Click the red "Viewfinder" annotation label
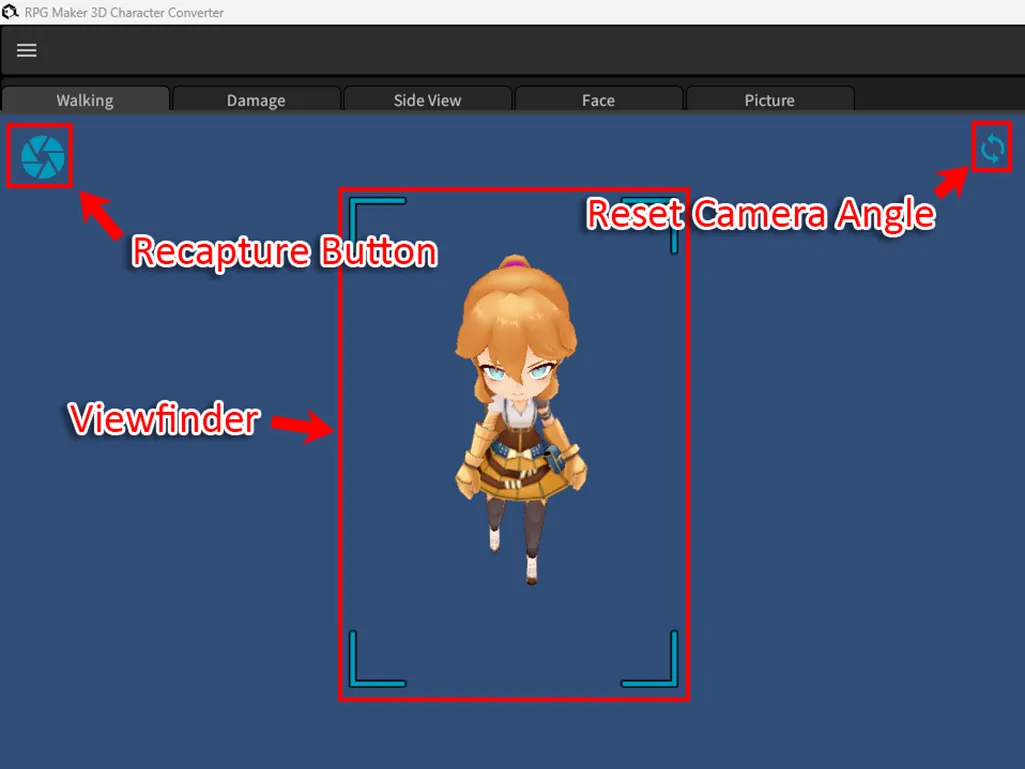Viewport: 1025px width, 769px height. coord(163,419)
